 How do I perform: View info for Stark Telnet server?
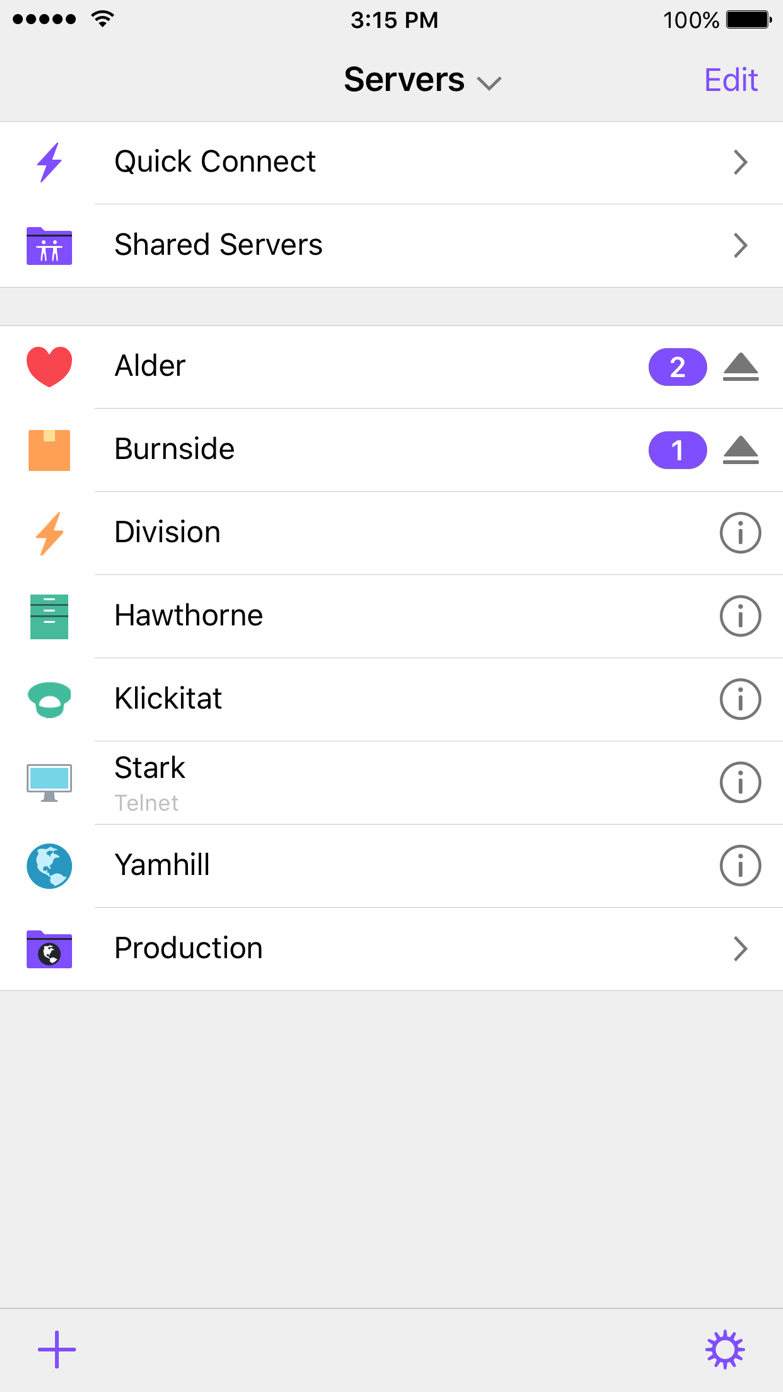740,782
